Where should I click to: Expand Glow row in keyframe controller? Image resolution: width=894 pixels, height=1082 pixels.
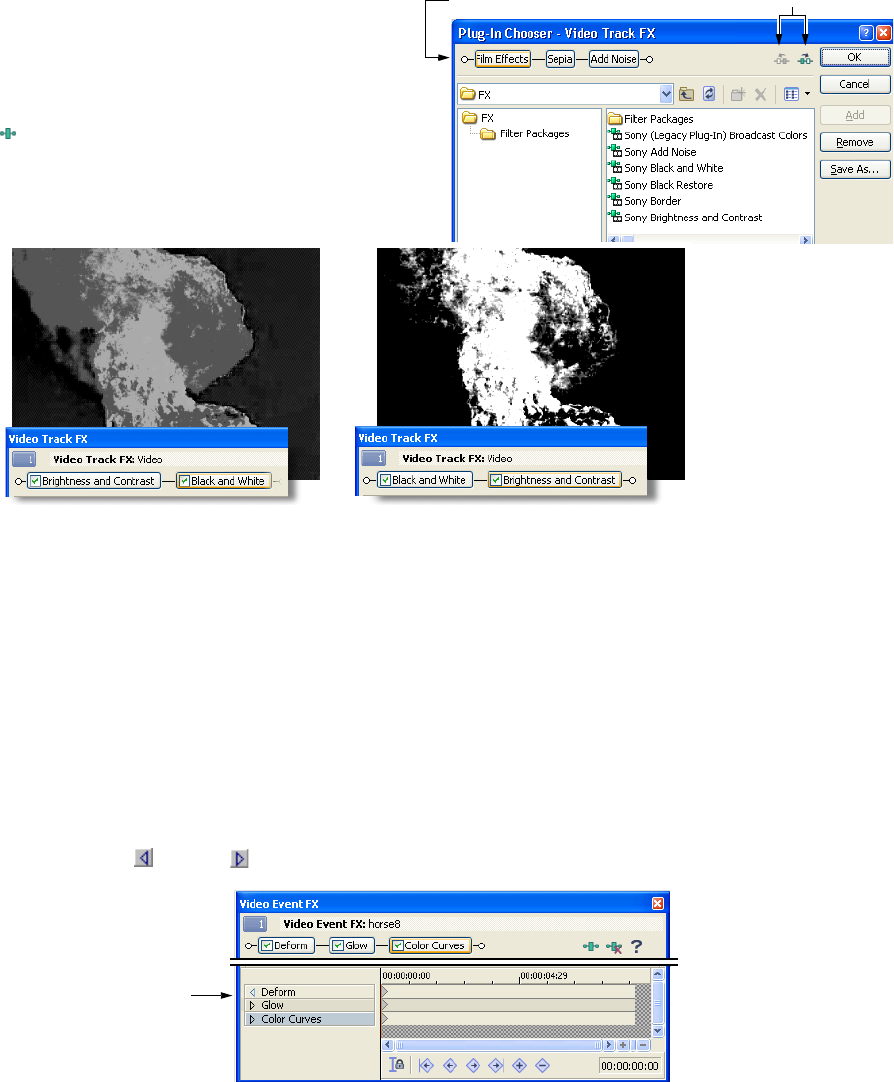pos(252,1005)
